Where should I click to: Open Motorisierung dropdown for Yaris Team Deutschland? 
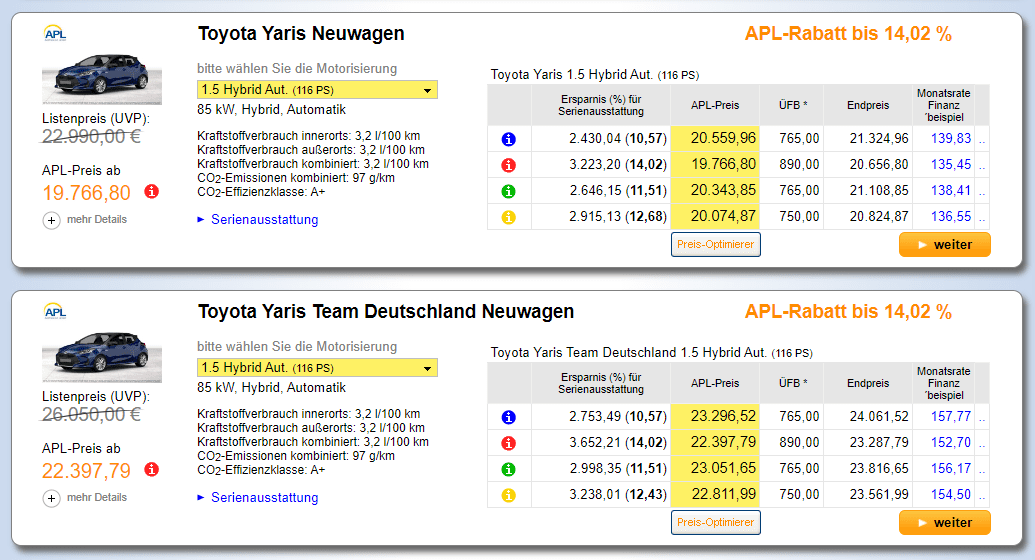[317, 368]
